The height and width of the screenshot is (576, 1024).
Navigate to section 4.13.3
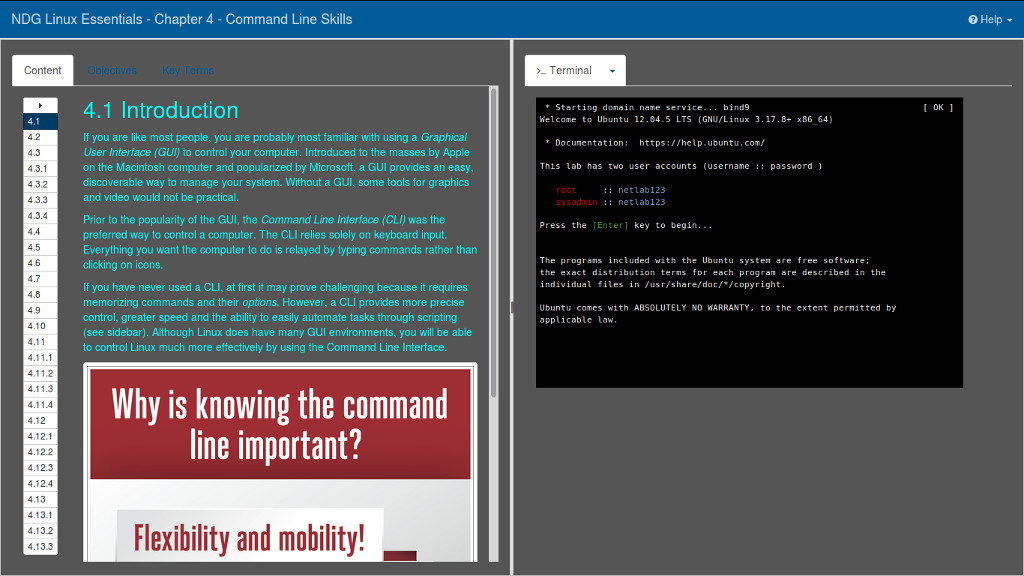click(40, 546)
